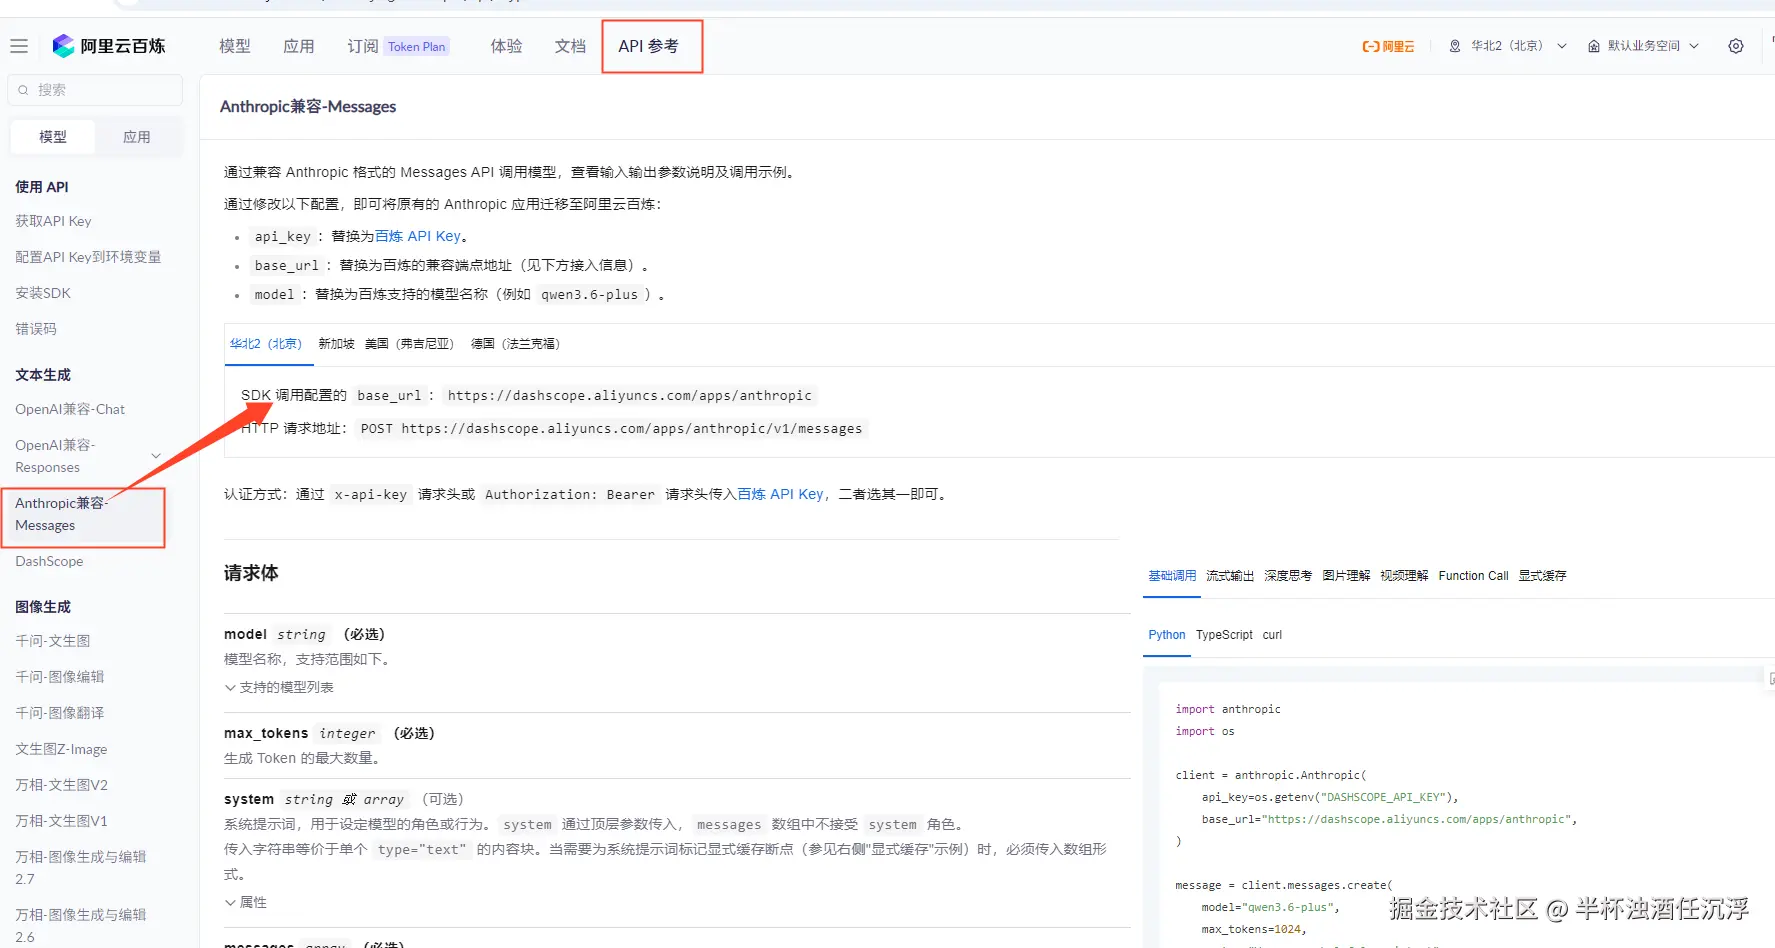This screenshot has height=948, width=1775.
Task: Click the location pin icon beside 华北2
Action: tap(1455, 46)
